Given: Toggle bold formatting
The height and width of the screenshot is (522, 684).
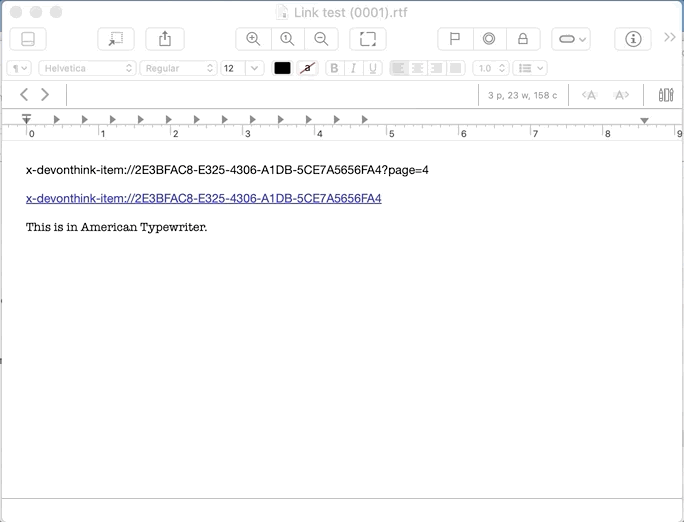Looking at the screenshot, I should 335,68.
